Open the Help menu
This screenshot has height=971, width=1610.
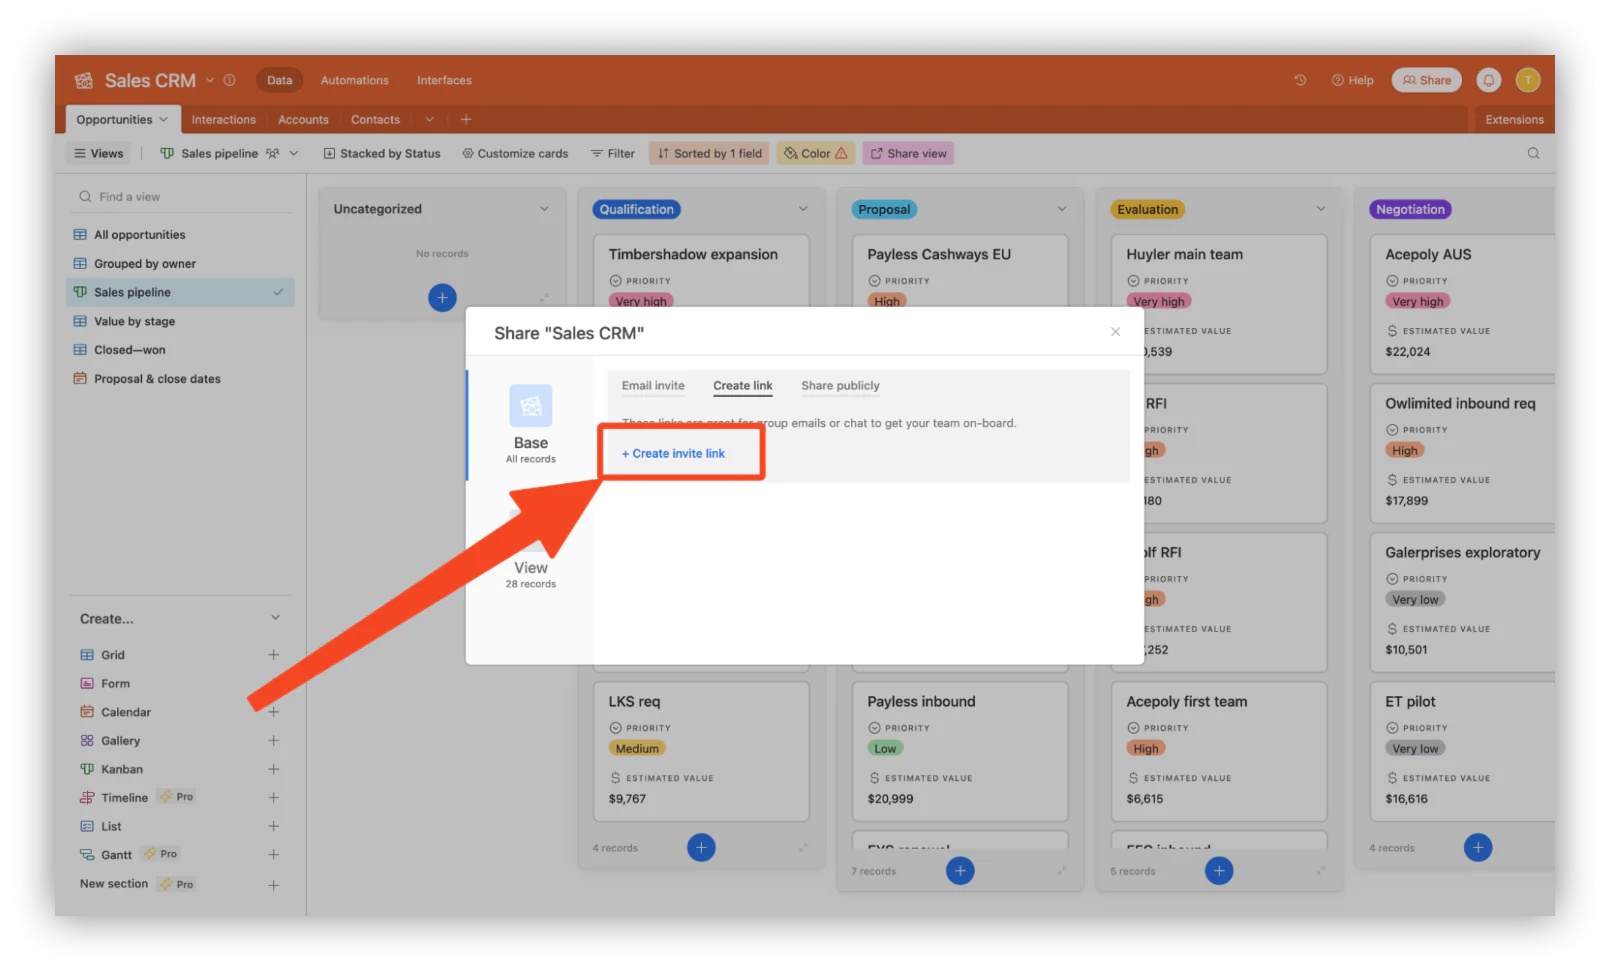pyautogui.click(x=1352, y=80)
